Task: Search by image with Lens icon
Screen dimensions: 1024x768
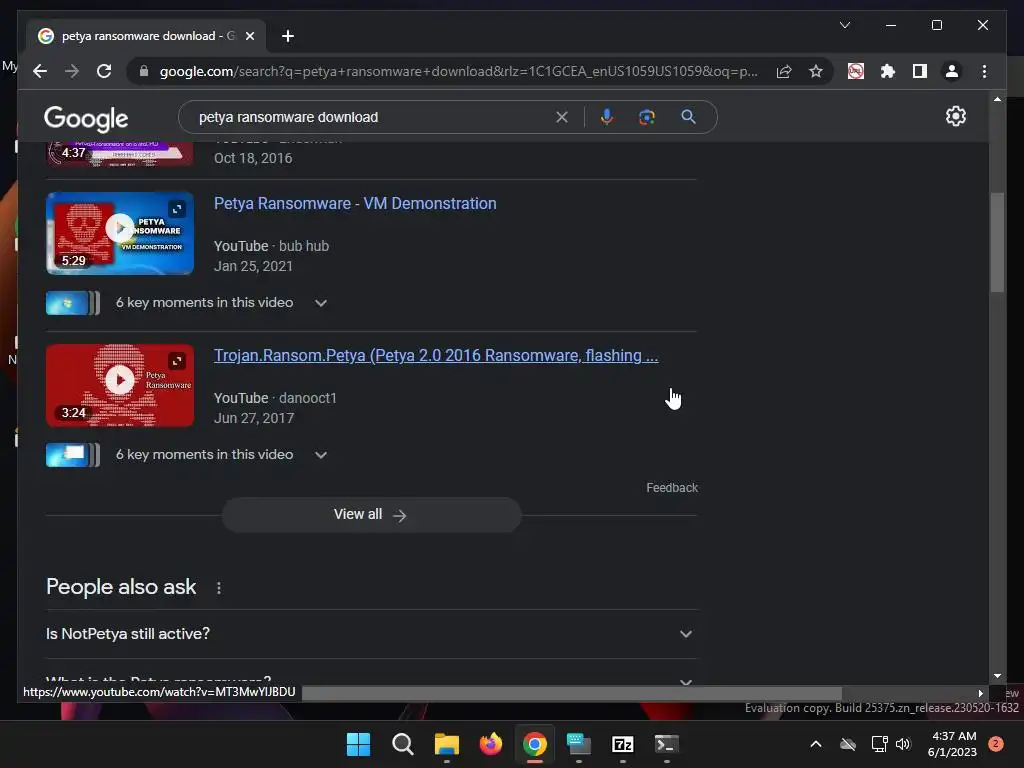Action: click(647, 117)
